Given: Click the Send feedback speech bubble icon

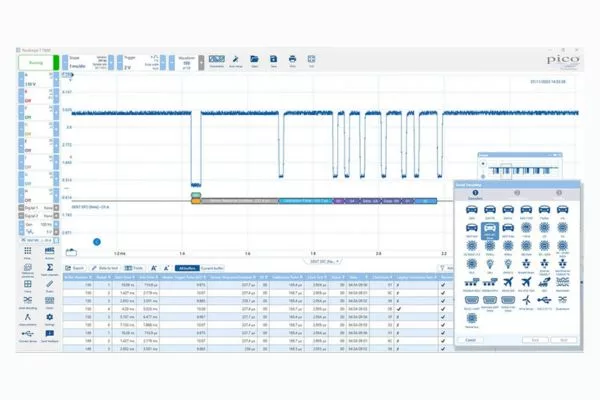Looking at the screenshot, I should click(50, 335).
